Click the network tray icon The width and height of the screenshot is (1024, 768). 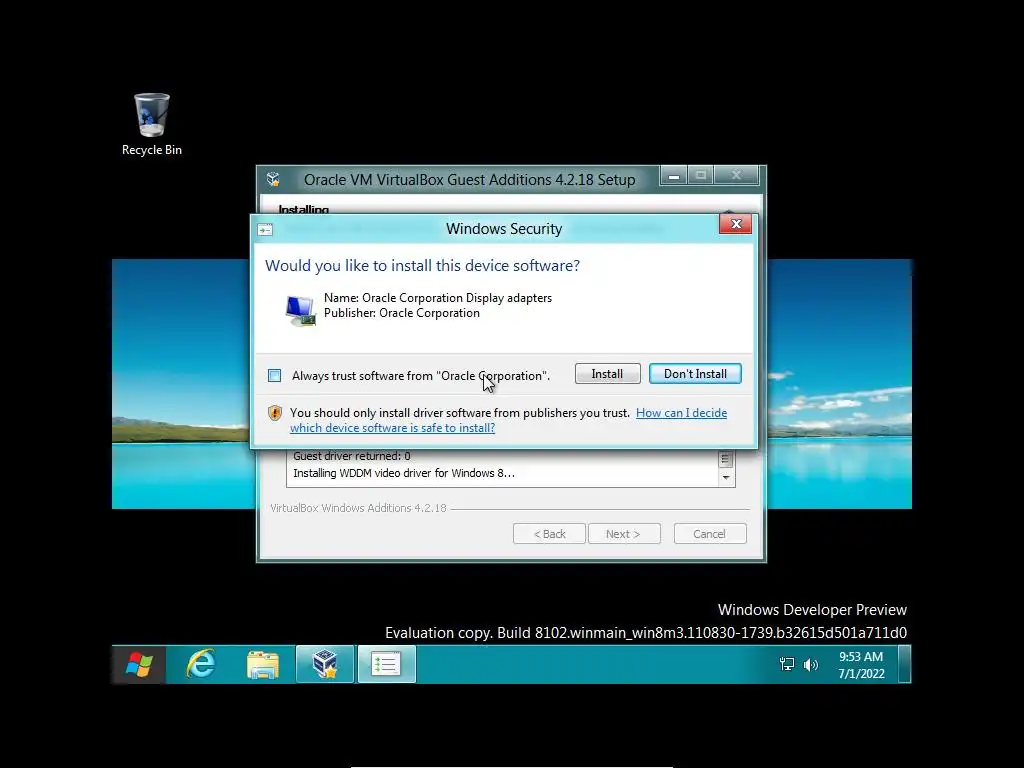787,665
